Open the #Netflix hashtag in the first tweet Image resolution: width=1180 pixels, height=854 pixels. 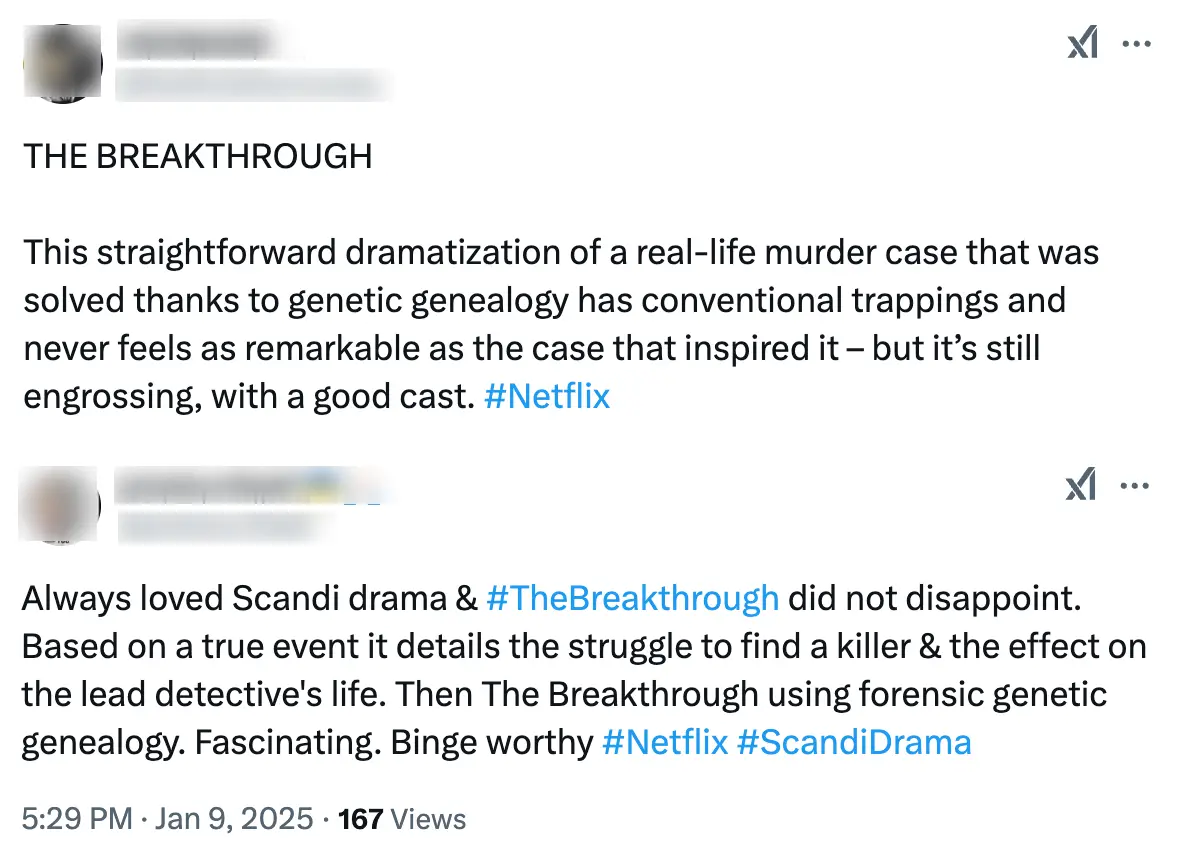tap(546, 396)
